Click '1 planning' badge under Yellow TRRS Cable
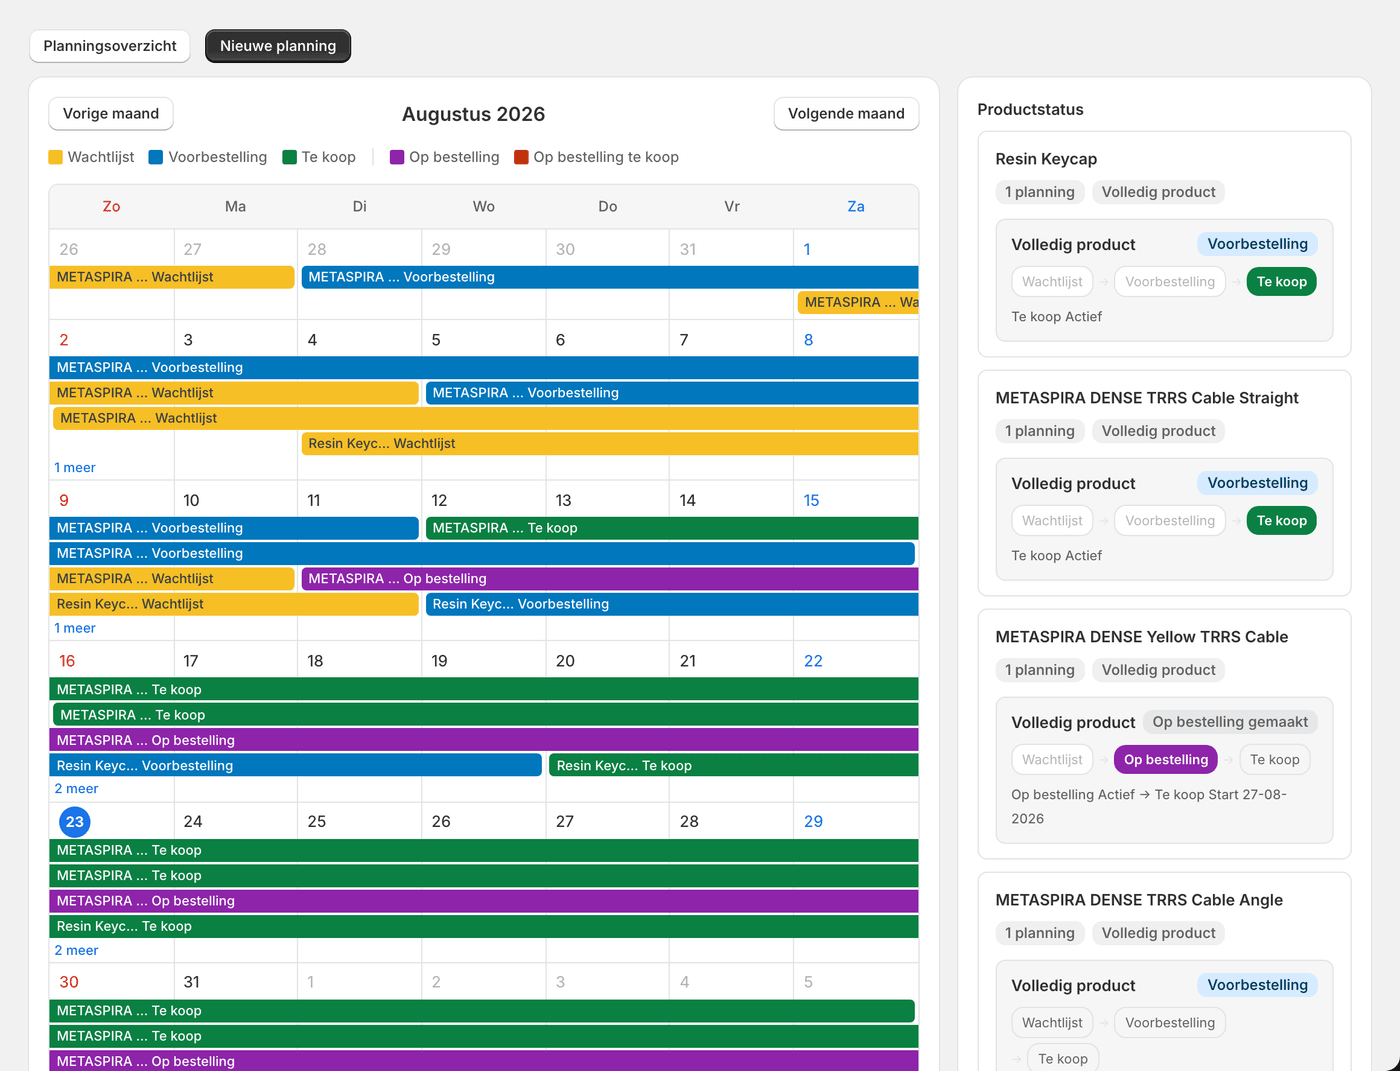1400x1071 pixels. tap(1040, 670)
